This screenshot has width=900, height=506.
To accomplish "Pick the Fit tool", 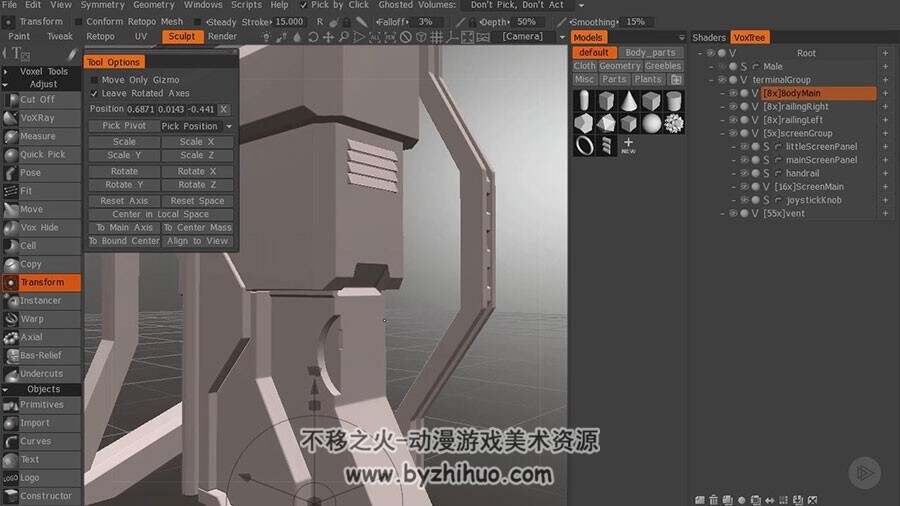I will click(40, 190).
